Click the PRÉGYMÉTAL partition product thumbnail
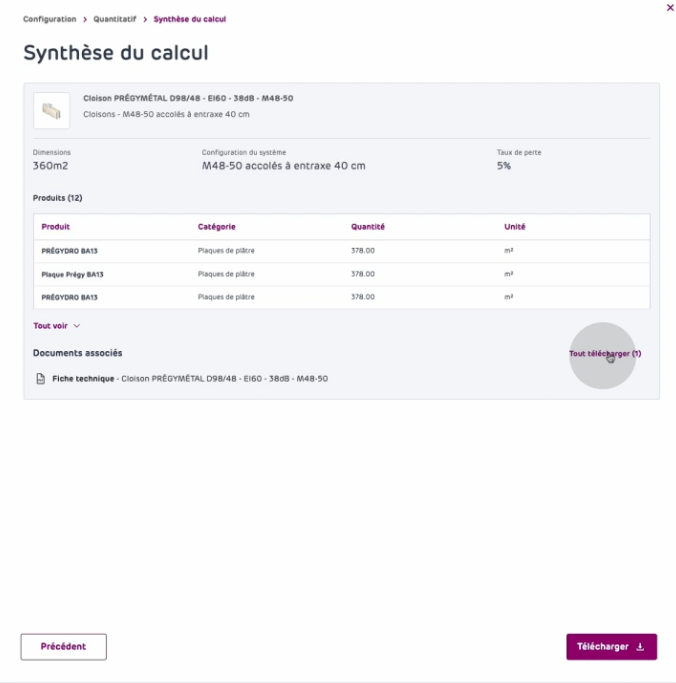 (x=51, y=110)
